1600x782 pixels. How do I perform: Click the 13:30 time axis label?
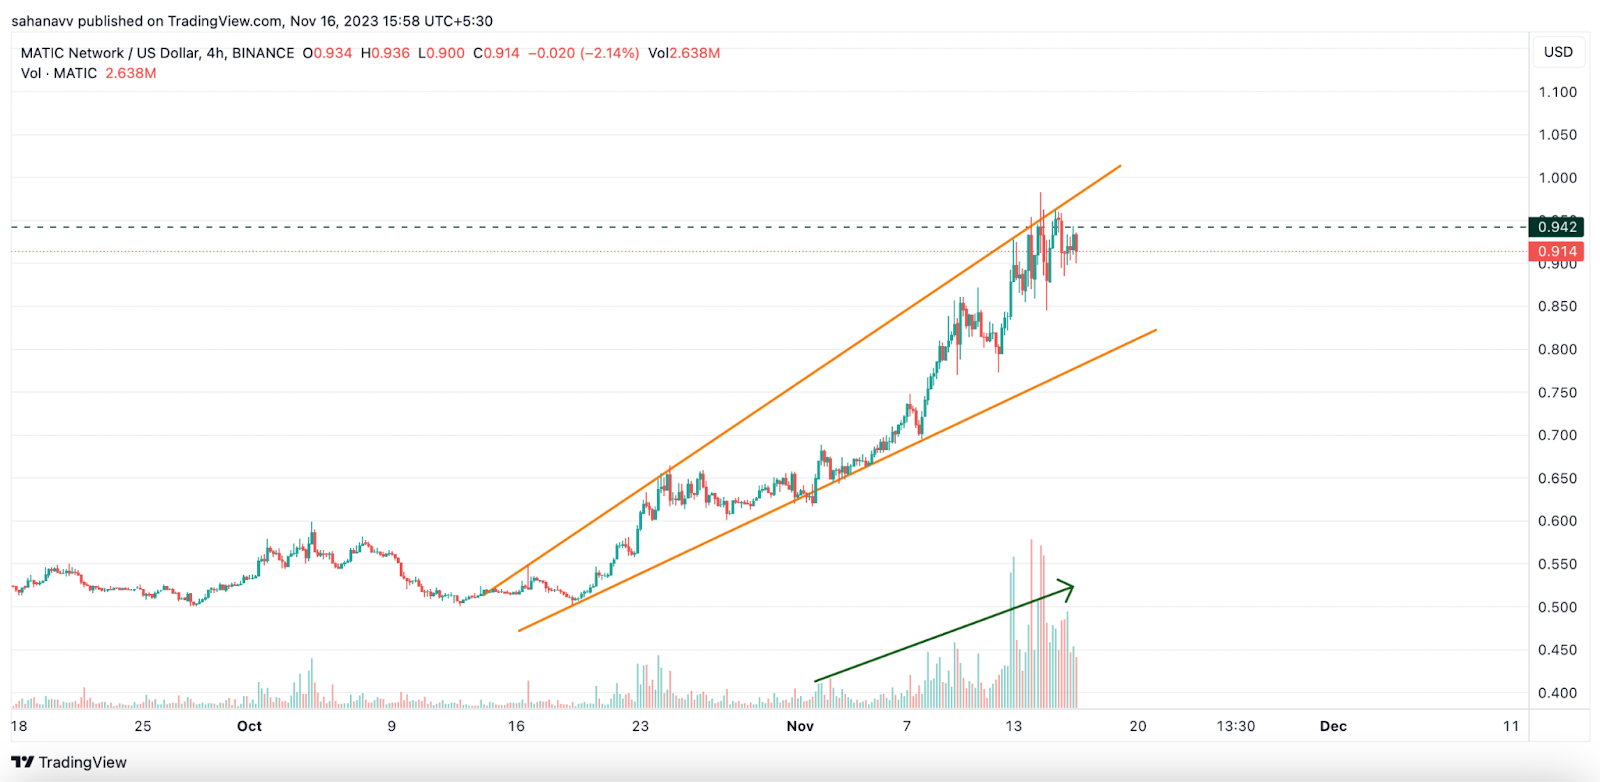pyautogui.click(x=1236, y=726)
